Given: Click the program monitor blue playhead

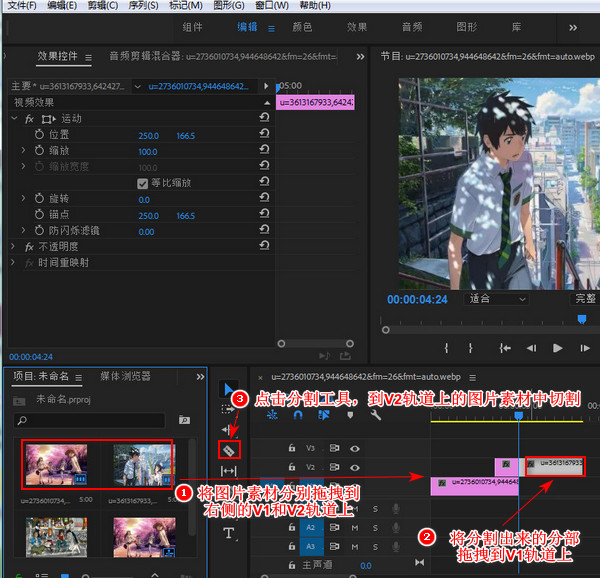Looking at the screenshot, I should point(582,319).
